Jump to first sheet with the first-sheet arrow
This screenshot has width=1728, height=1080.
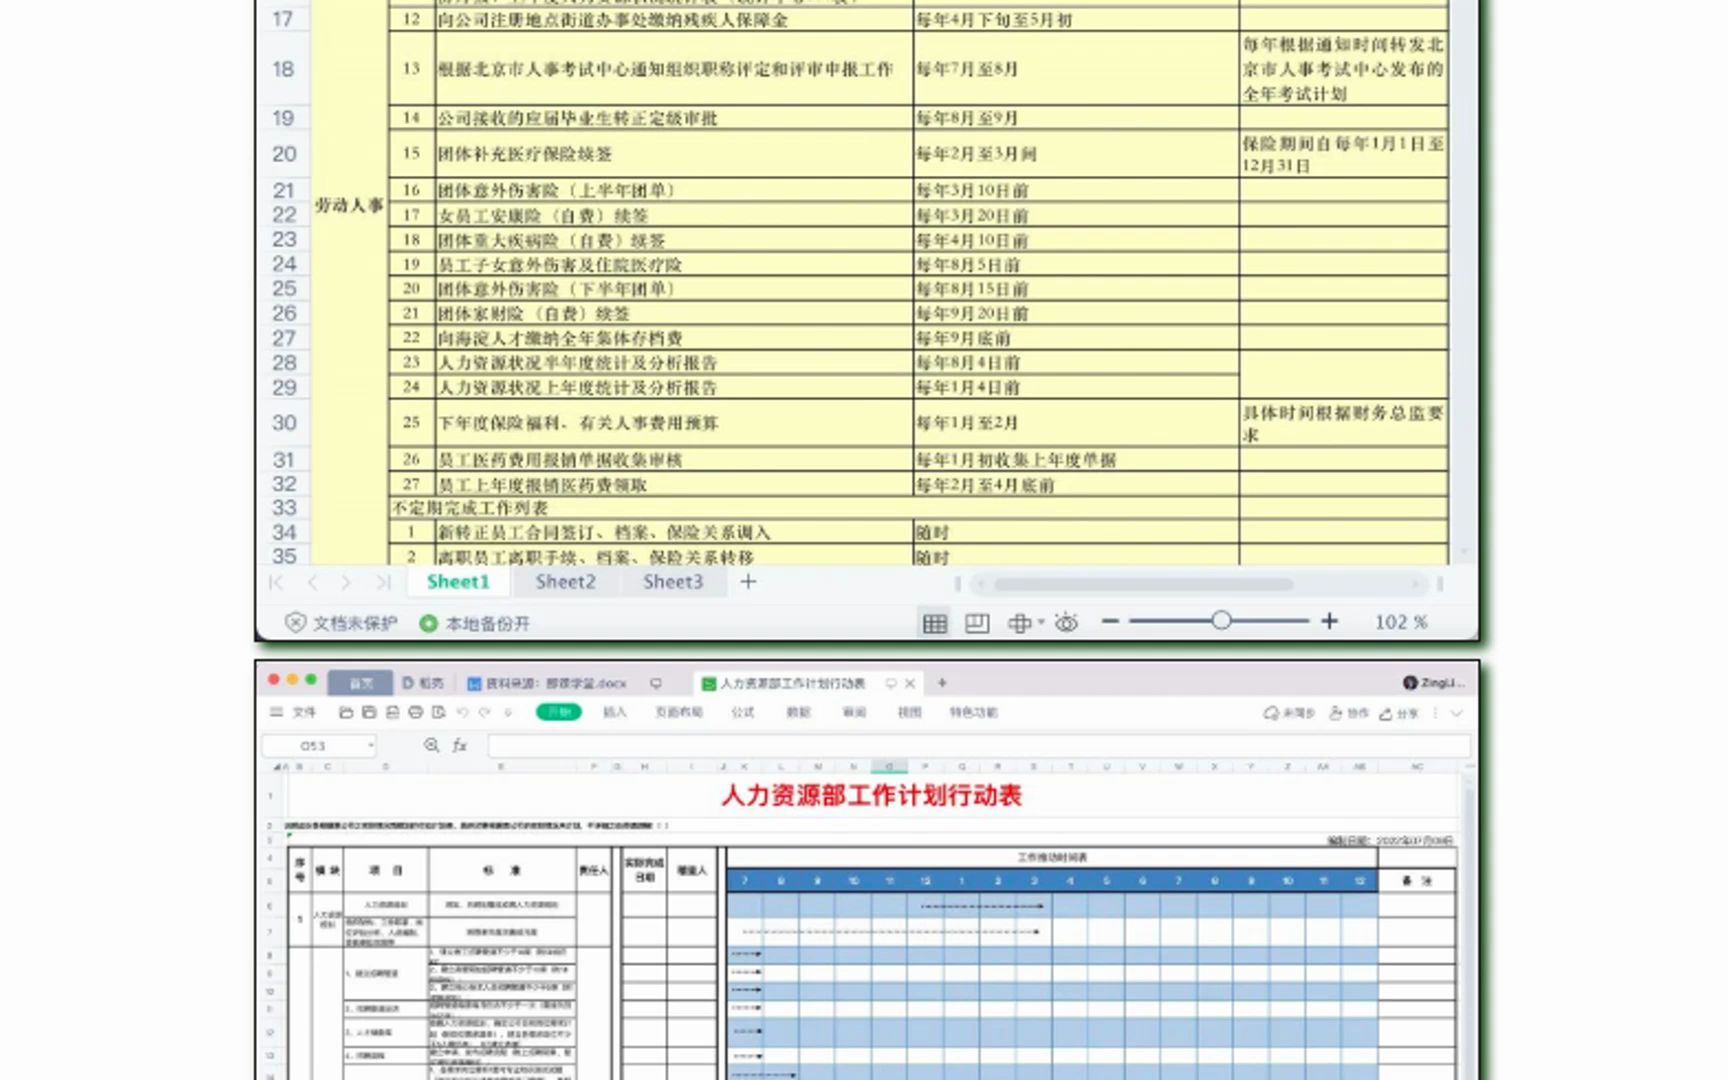[x=276, y=582]
